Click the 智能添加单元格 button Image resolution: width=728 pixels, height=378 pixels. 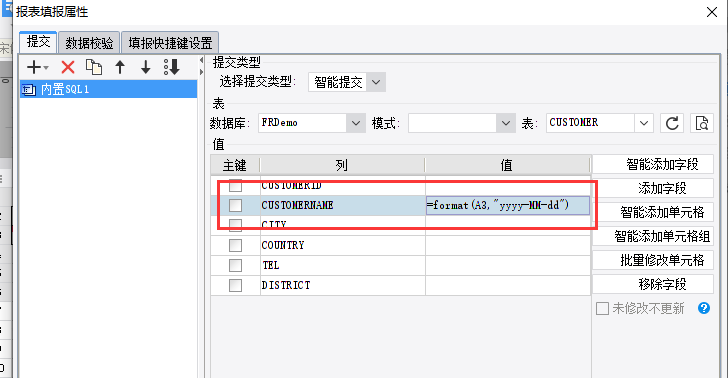point(653,212)
